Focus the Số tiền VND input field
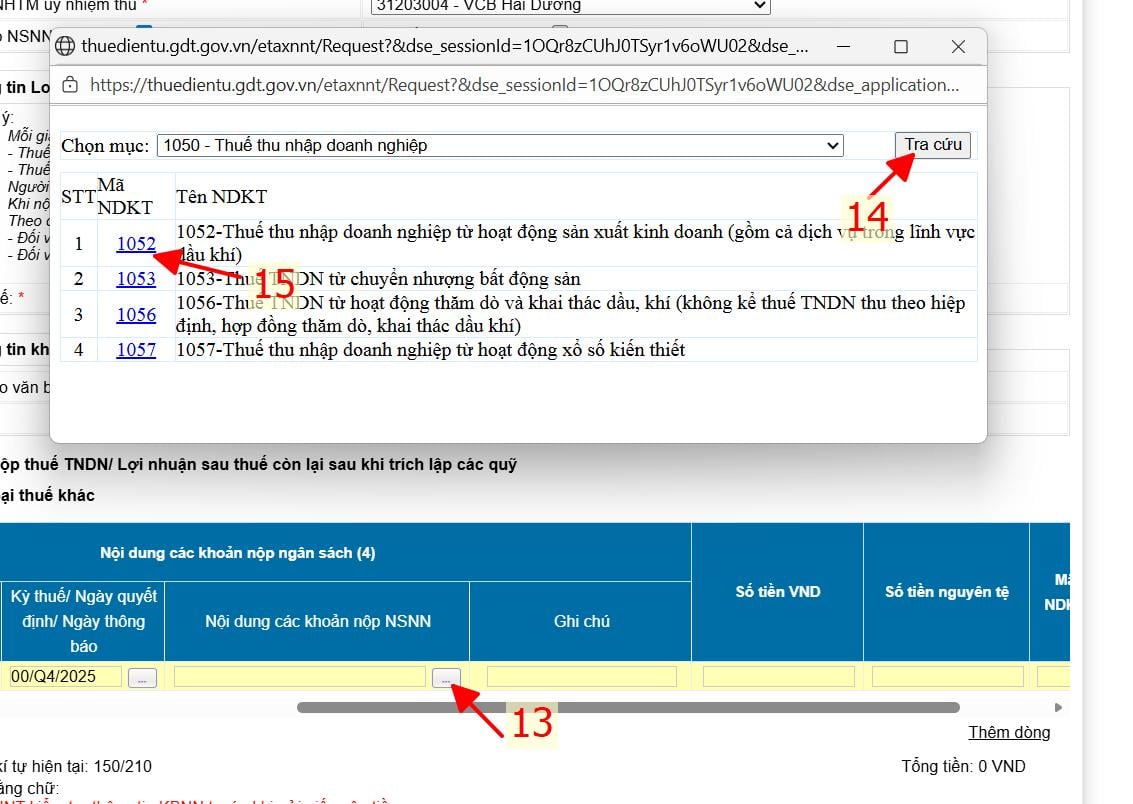The width and height of the screenshot is (1133, 804). [x=778, y=677]
